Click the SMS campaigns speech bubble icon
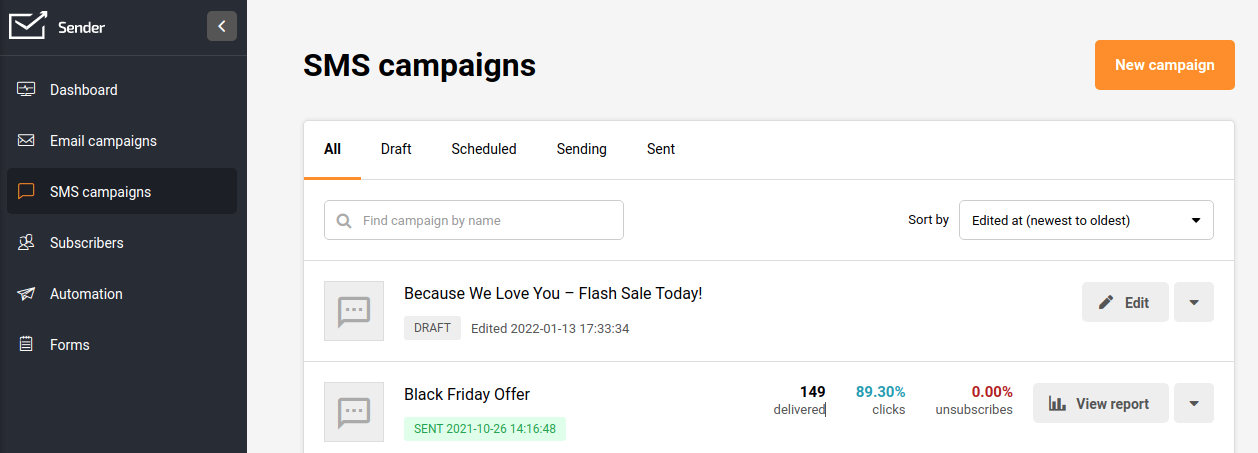Screen dimensions: 1258x453 (27, 192)
